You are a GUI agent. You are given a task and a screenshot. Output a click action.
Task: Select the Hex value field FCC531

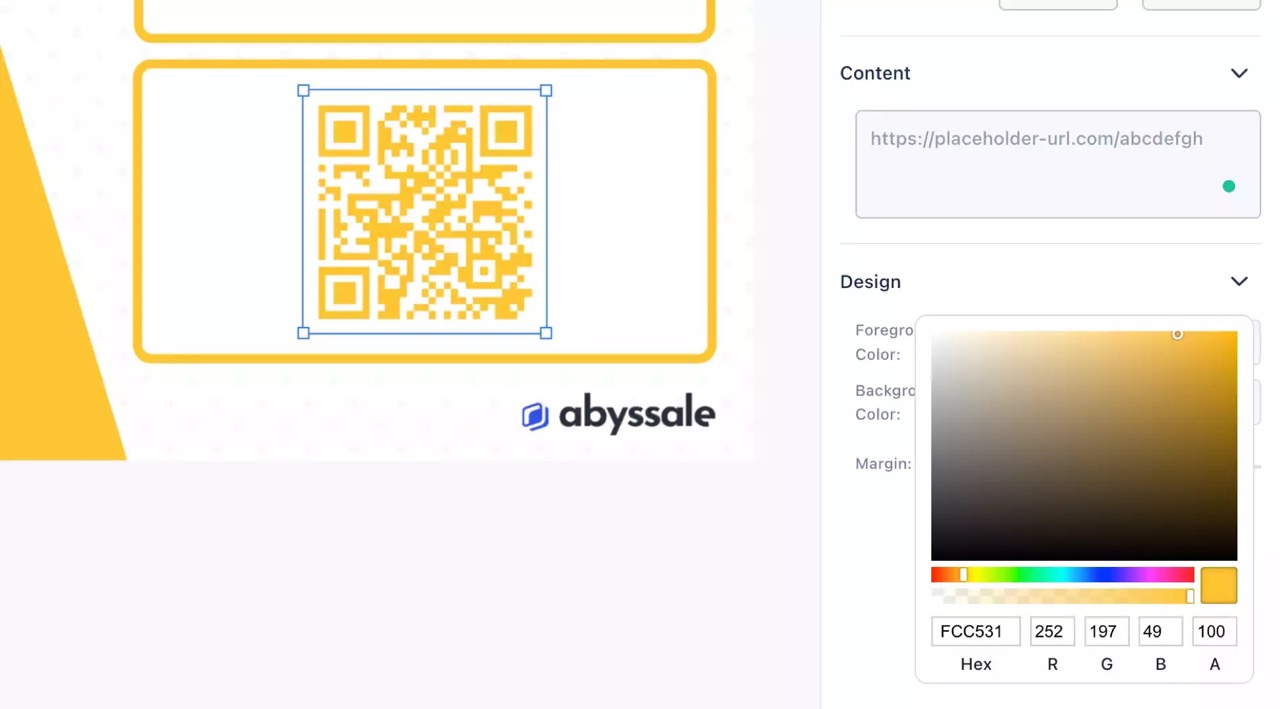click(x=975, y=631)
